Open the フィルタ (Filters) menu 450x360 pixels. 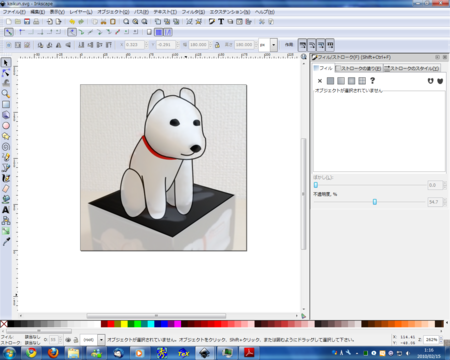(193, 12)
